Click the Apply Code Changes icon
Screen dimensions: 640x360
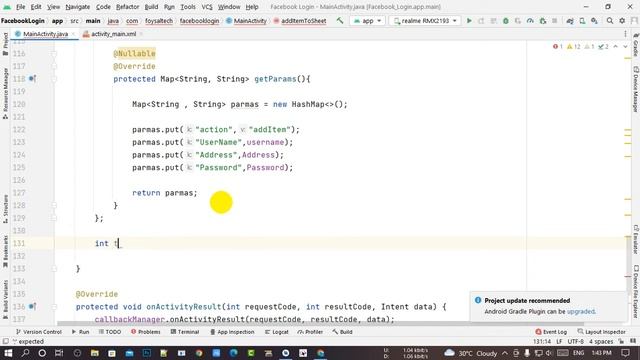493,20
